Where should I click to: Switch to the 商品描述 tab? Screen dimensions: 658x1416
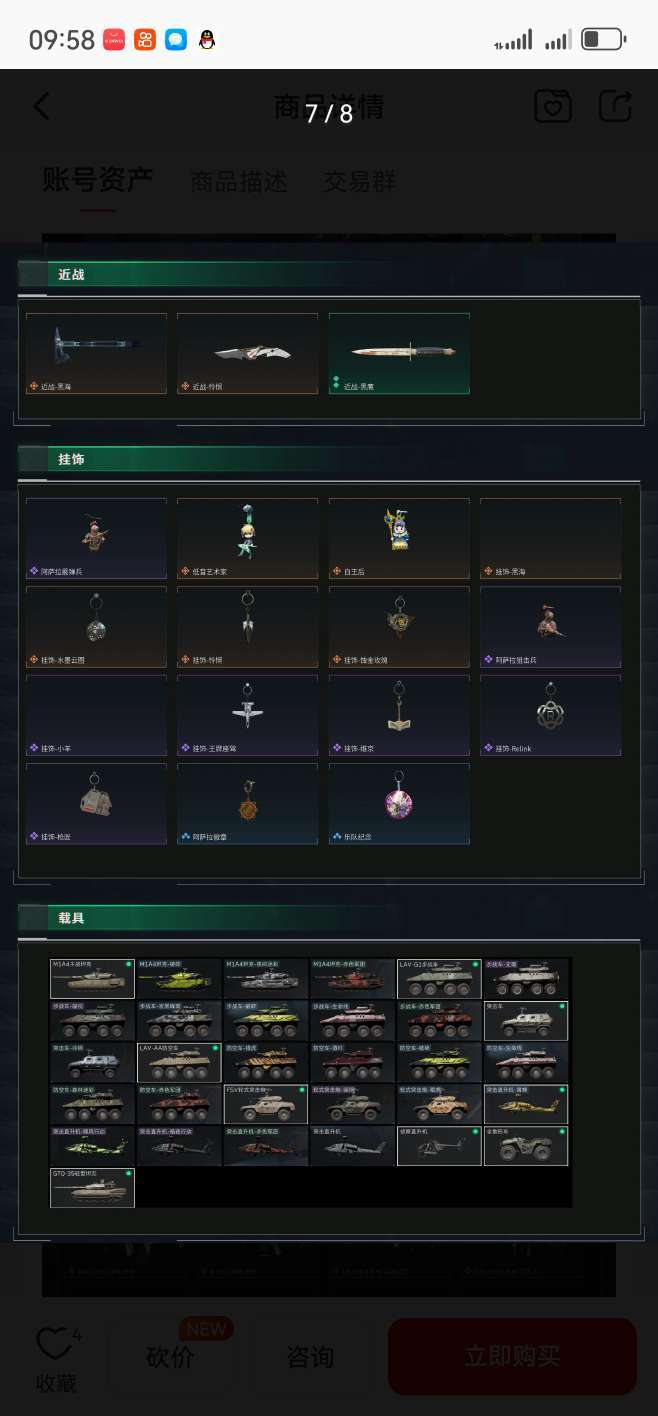[239, 182]
